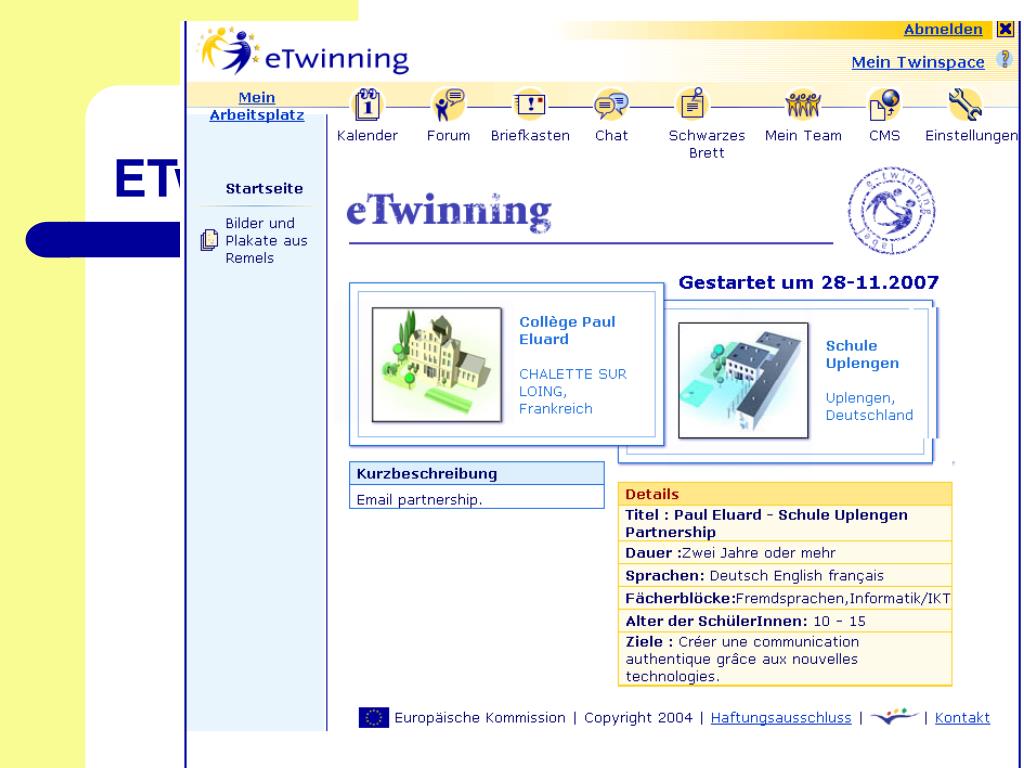Click the Fächerblöcke row in Details
Screen dimensions: 1024x768
(x=785, y=598)
